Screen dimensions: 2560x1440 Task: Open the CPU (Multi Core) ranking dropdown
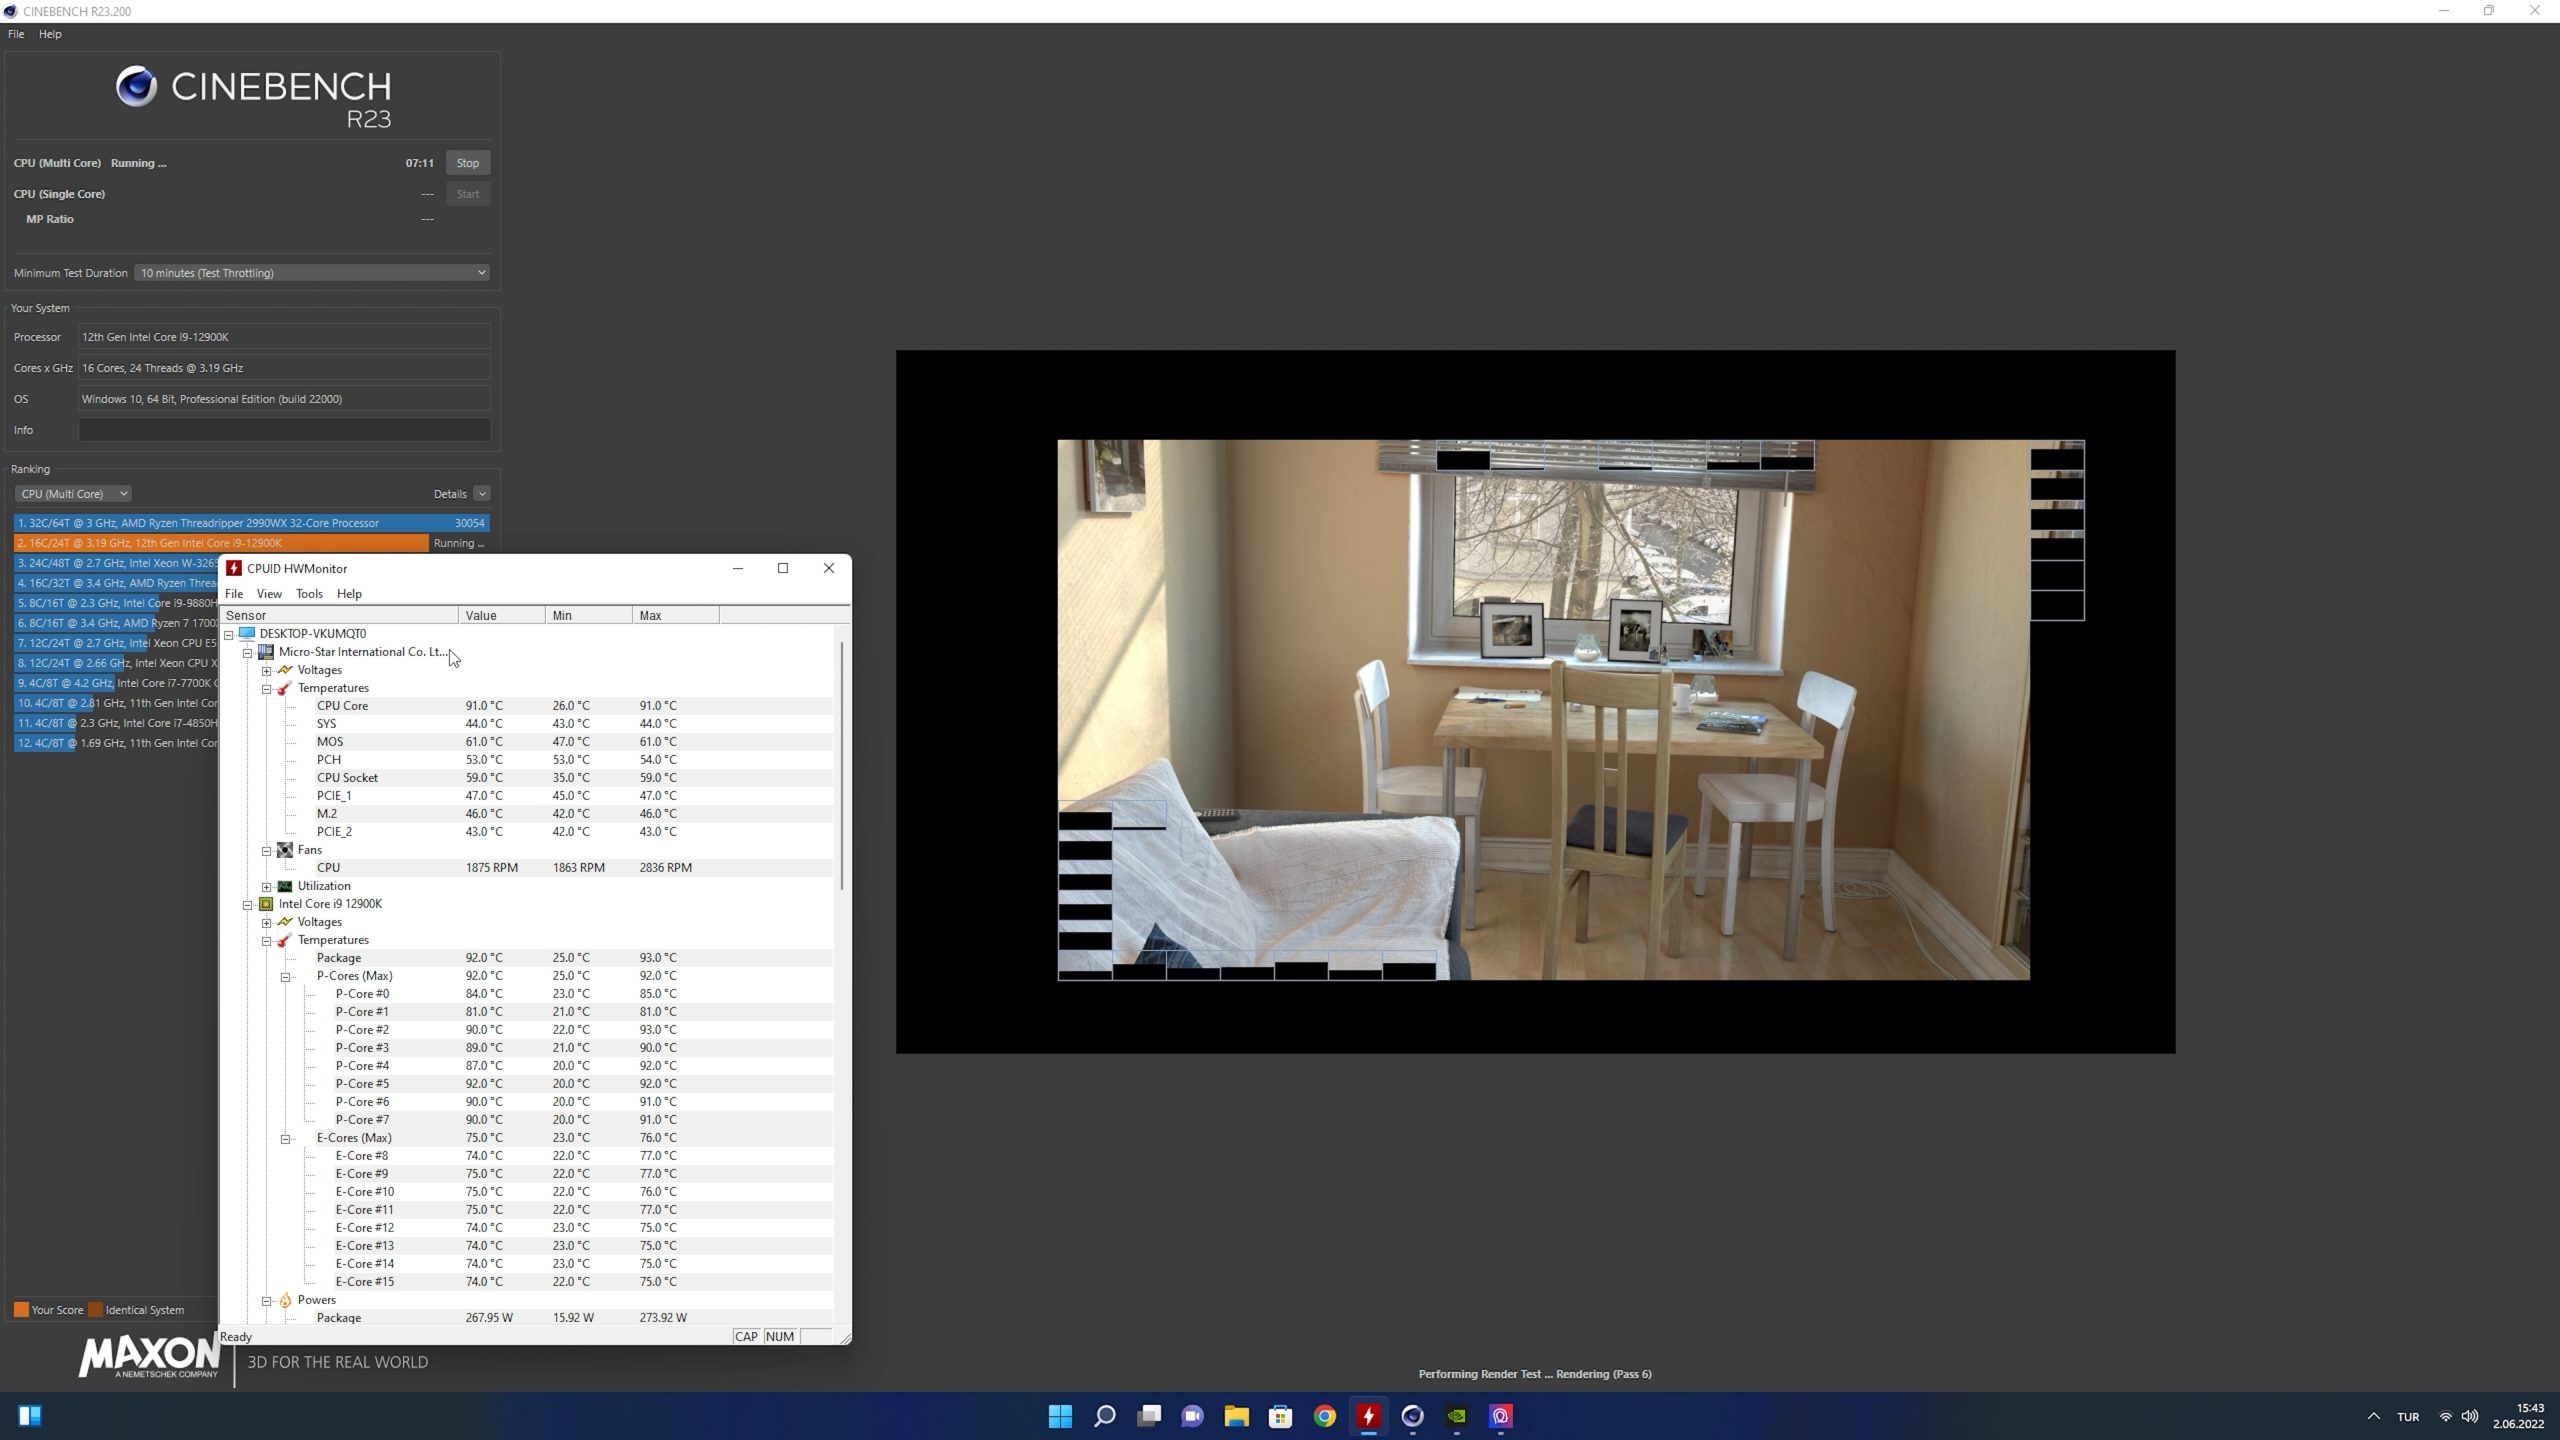pyautogui.click(x=74, y=494)
